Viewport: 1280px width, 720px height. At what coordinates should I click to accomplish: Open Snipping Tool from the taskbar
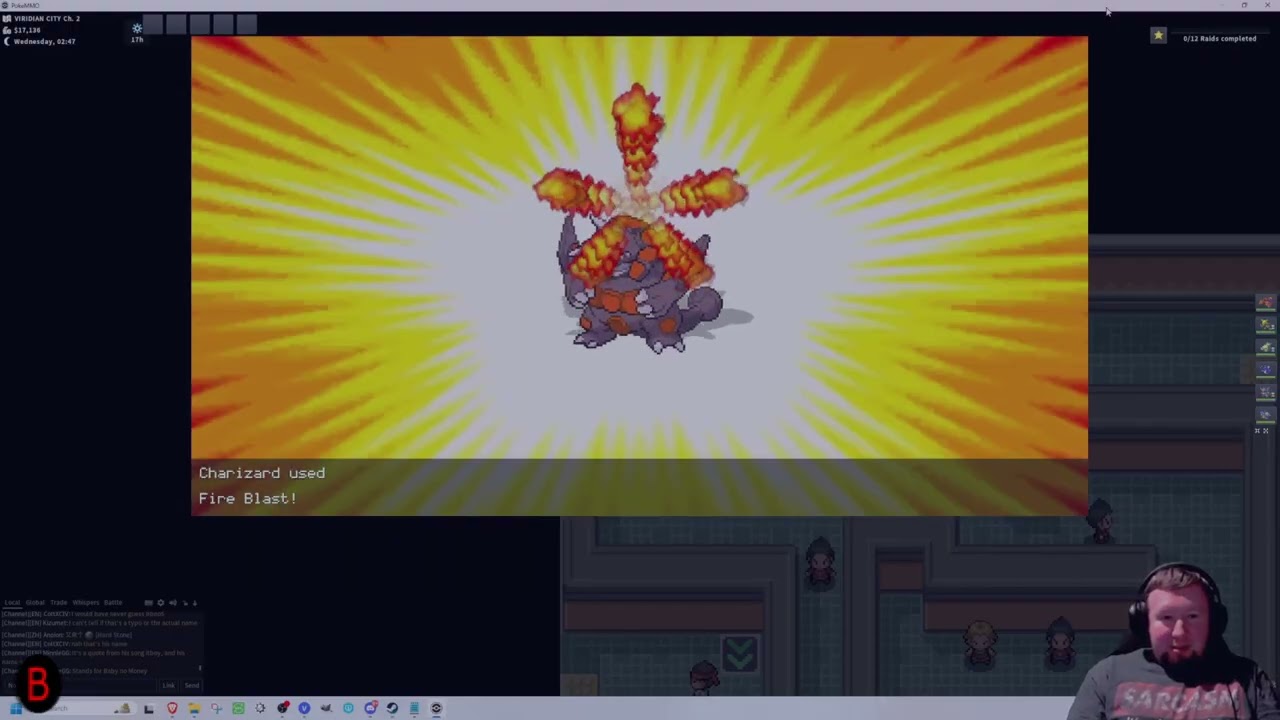point(217,708)
